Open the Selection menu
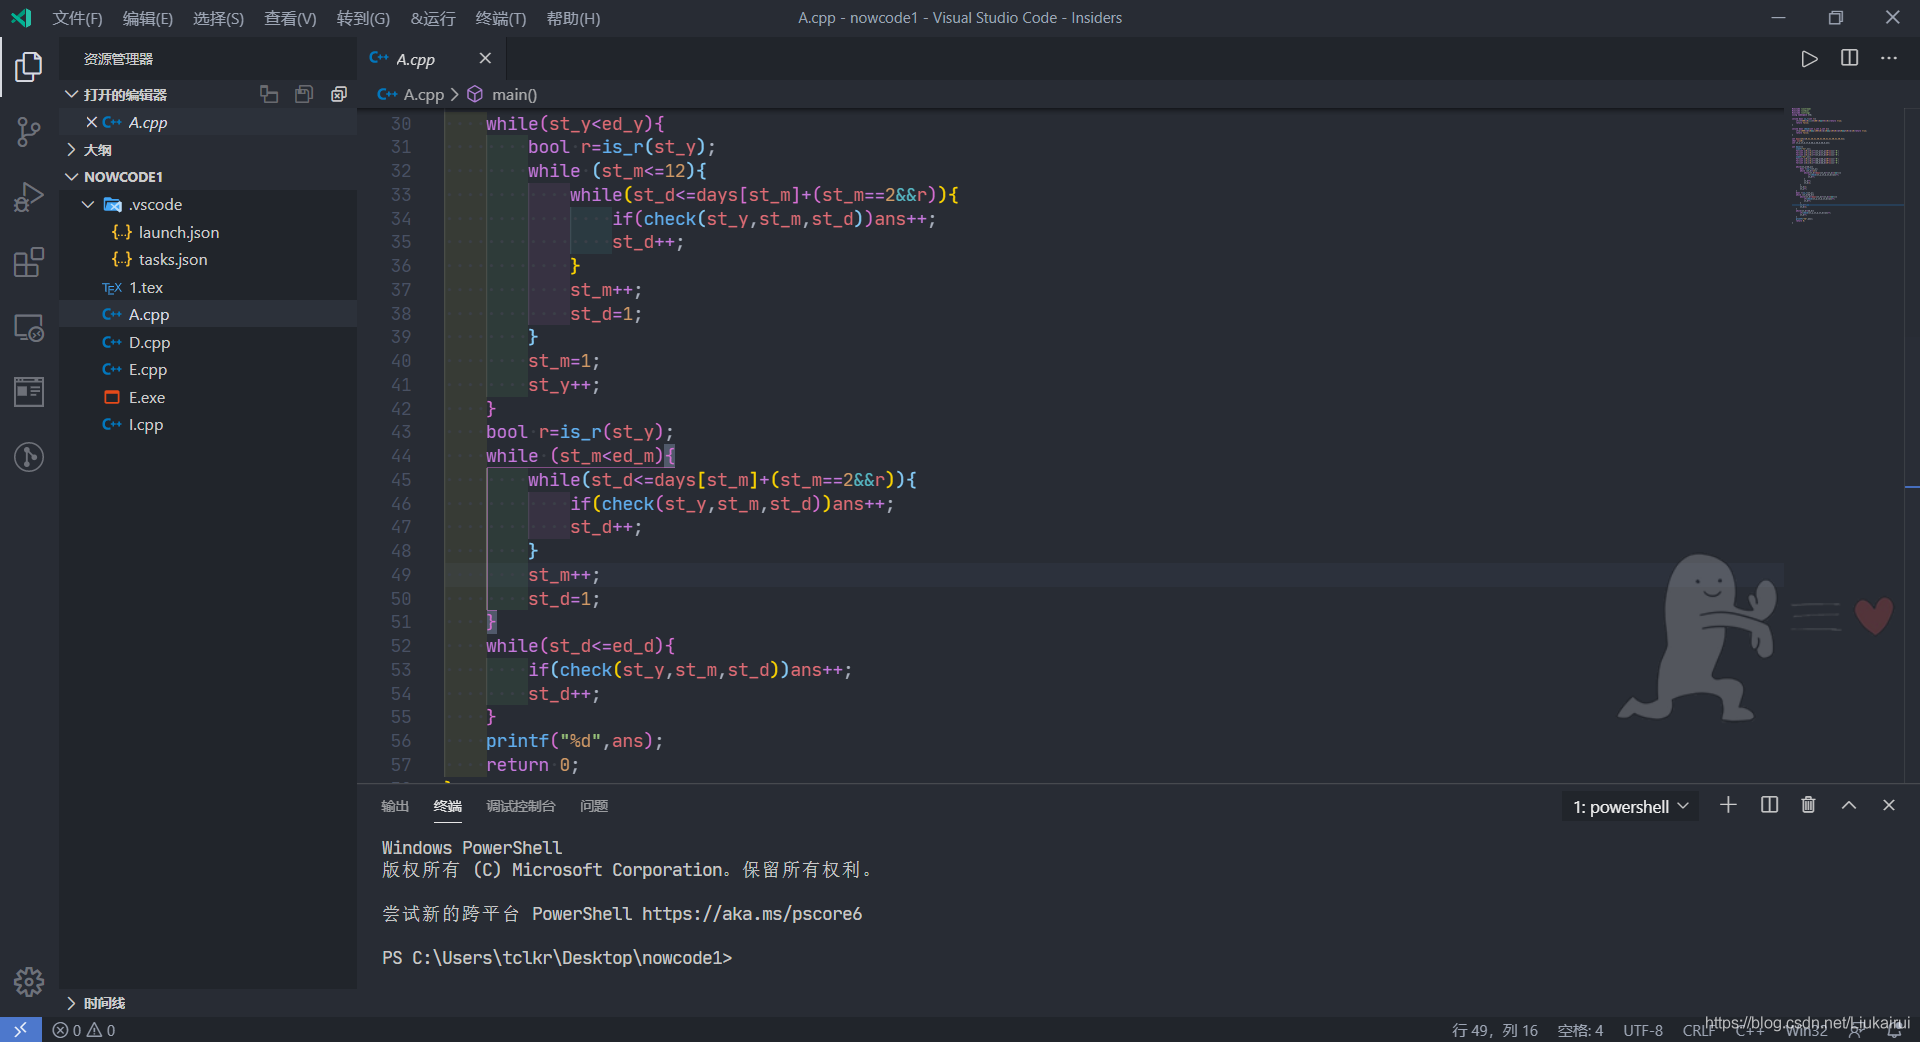 pos(218,18)
